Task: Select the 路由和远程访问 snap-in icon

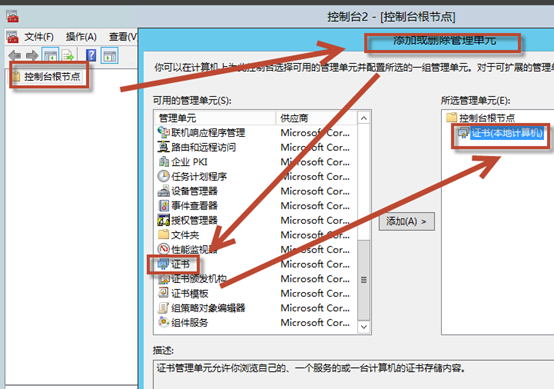Action: (x=163, y=147)
